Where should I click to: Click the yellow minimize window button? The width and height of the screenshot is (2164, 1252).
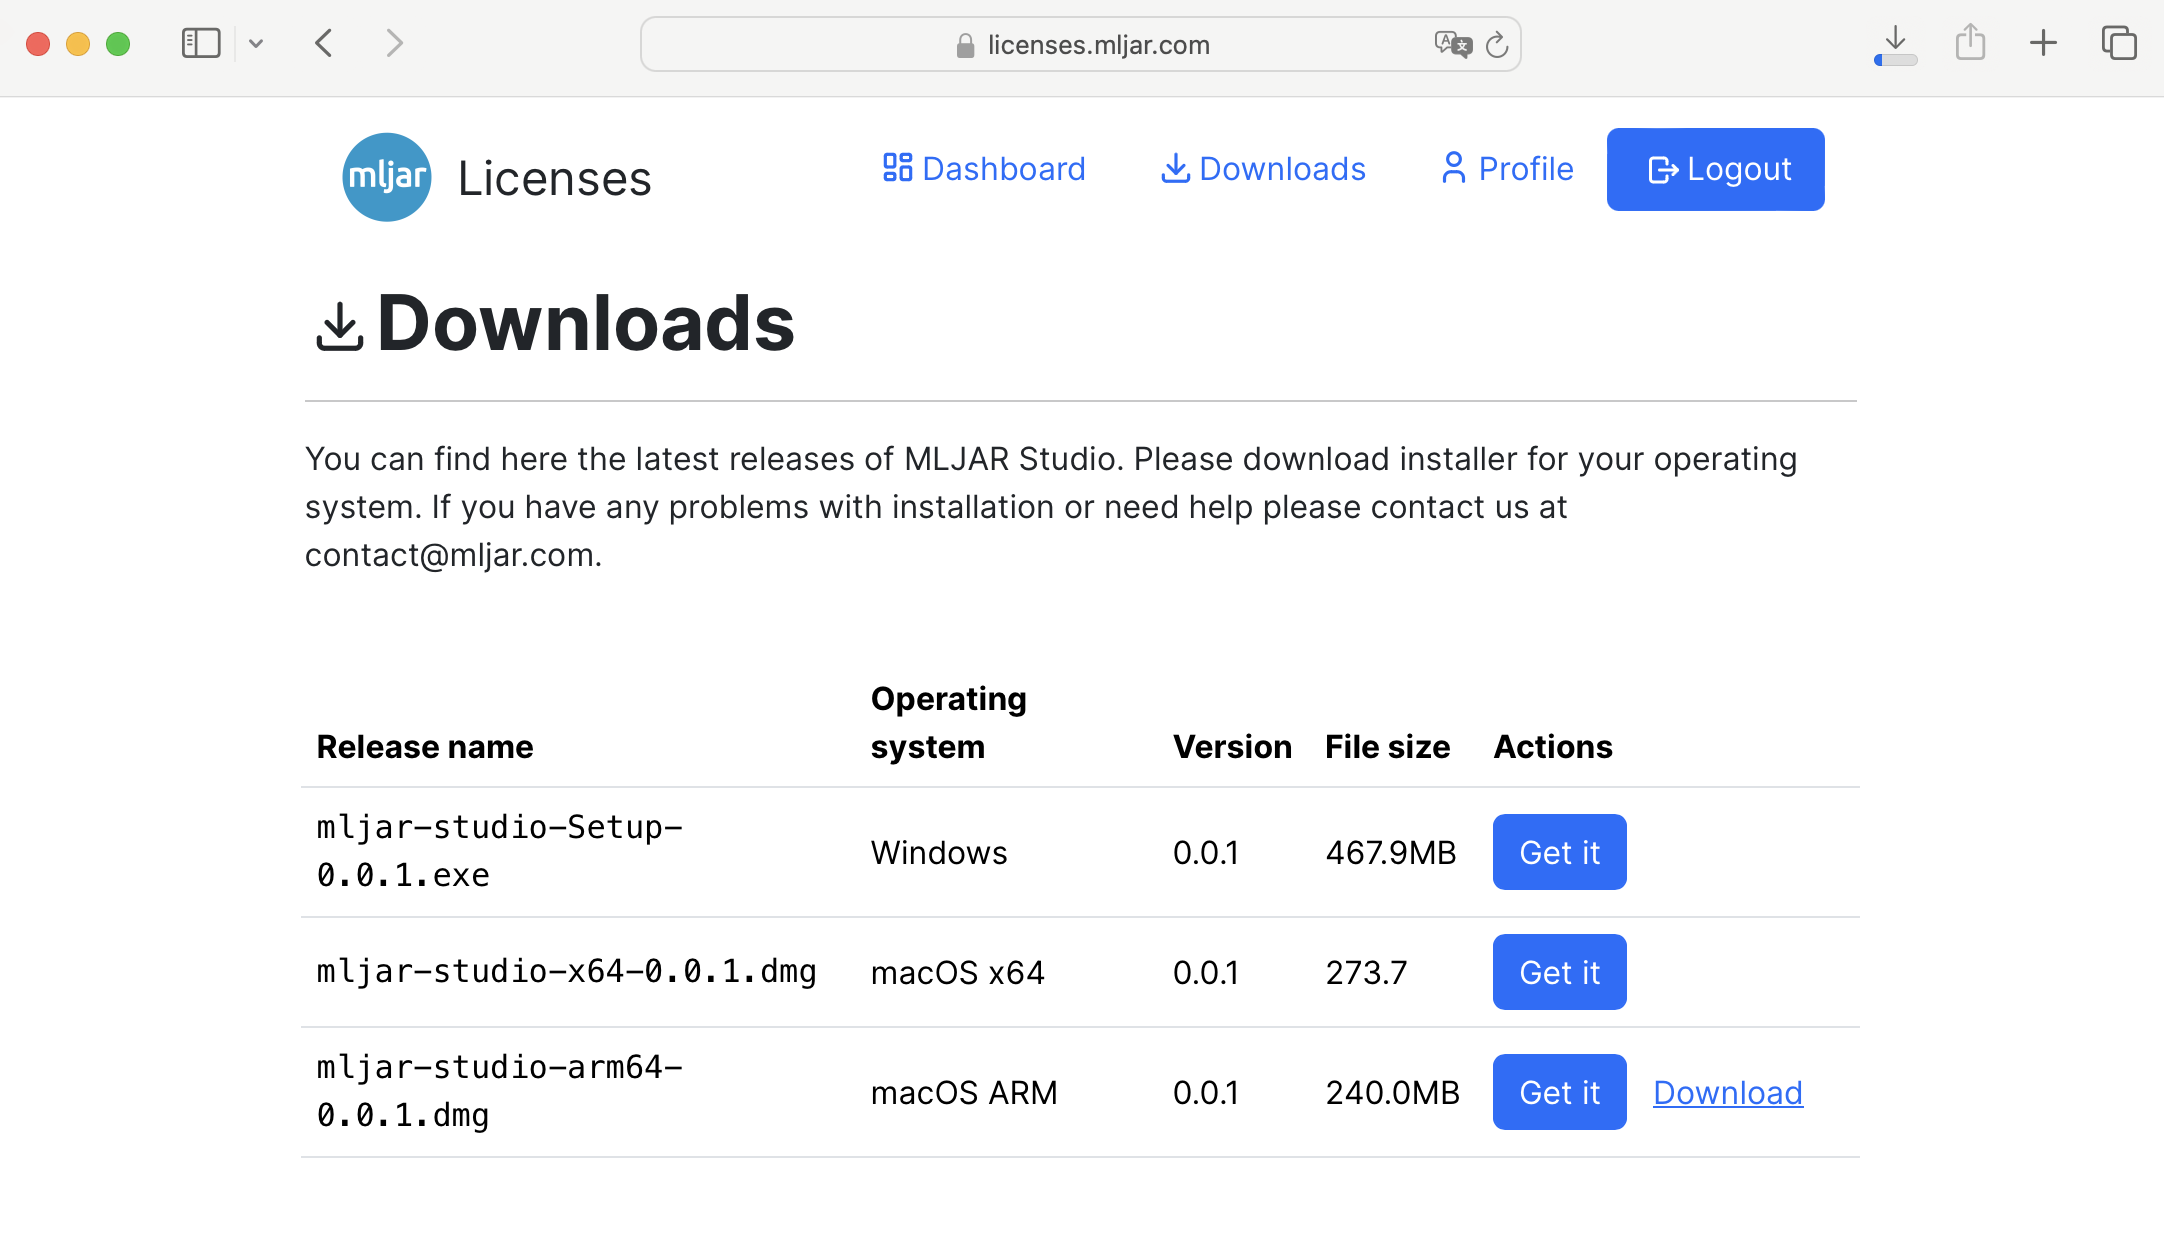78,44
